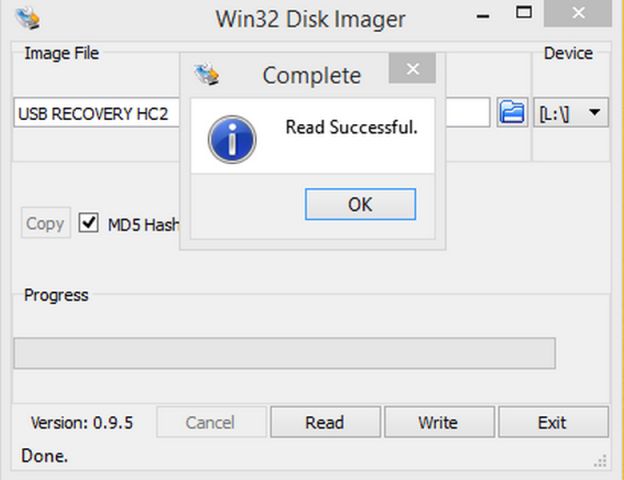Click the Win32 Disk Imager title icon
The image size is (624, 480).
click(x=27, y=19)
